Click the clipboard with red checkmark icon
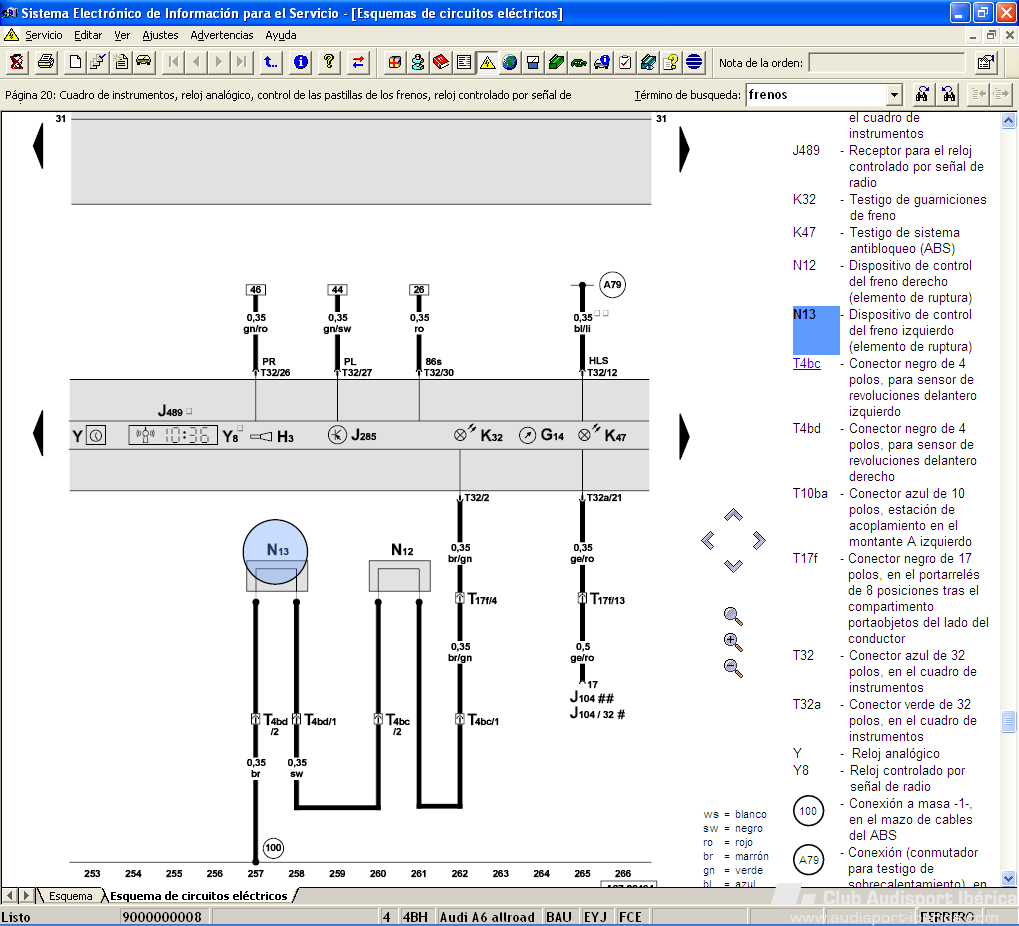The width and height of the screenshot is (1019, 926). tap(625, 62)
